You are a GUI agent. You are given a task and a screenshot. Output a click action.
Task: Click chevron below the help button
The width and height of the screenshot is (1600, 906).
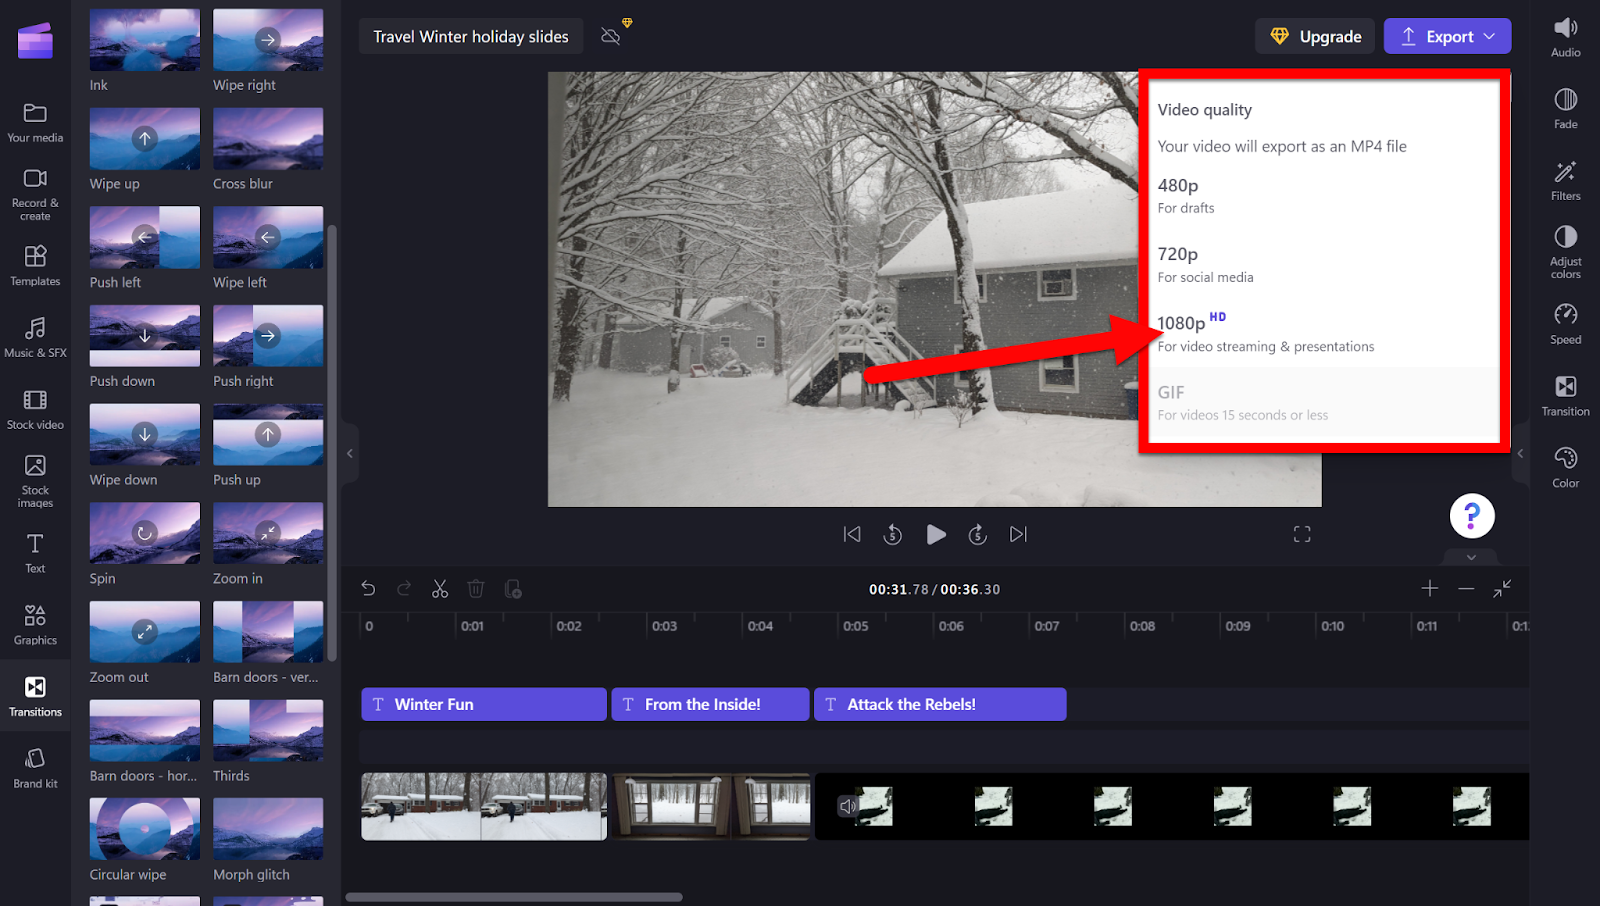1471,557
